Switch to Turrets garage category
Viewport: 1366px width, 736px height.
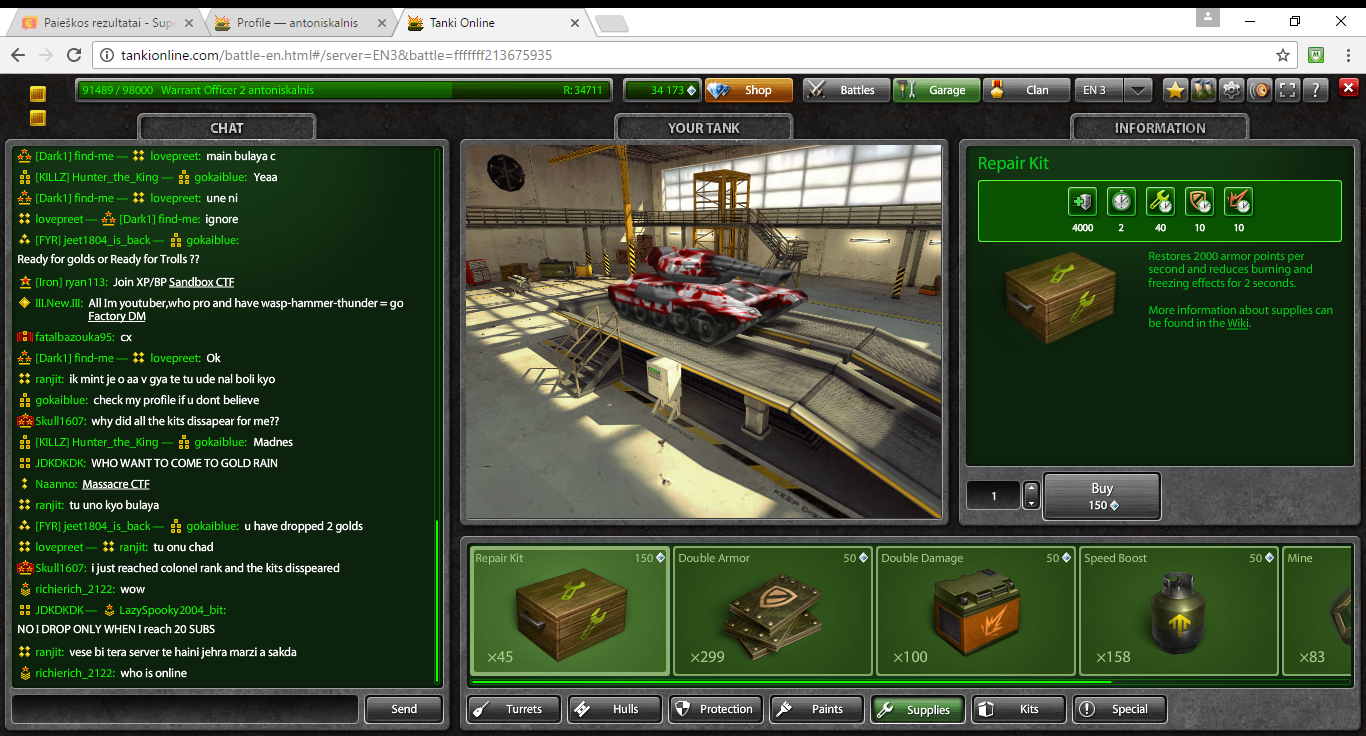[x=514, y=709]
